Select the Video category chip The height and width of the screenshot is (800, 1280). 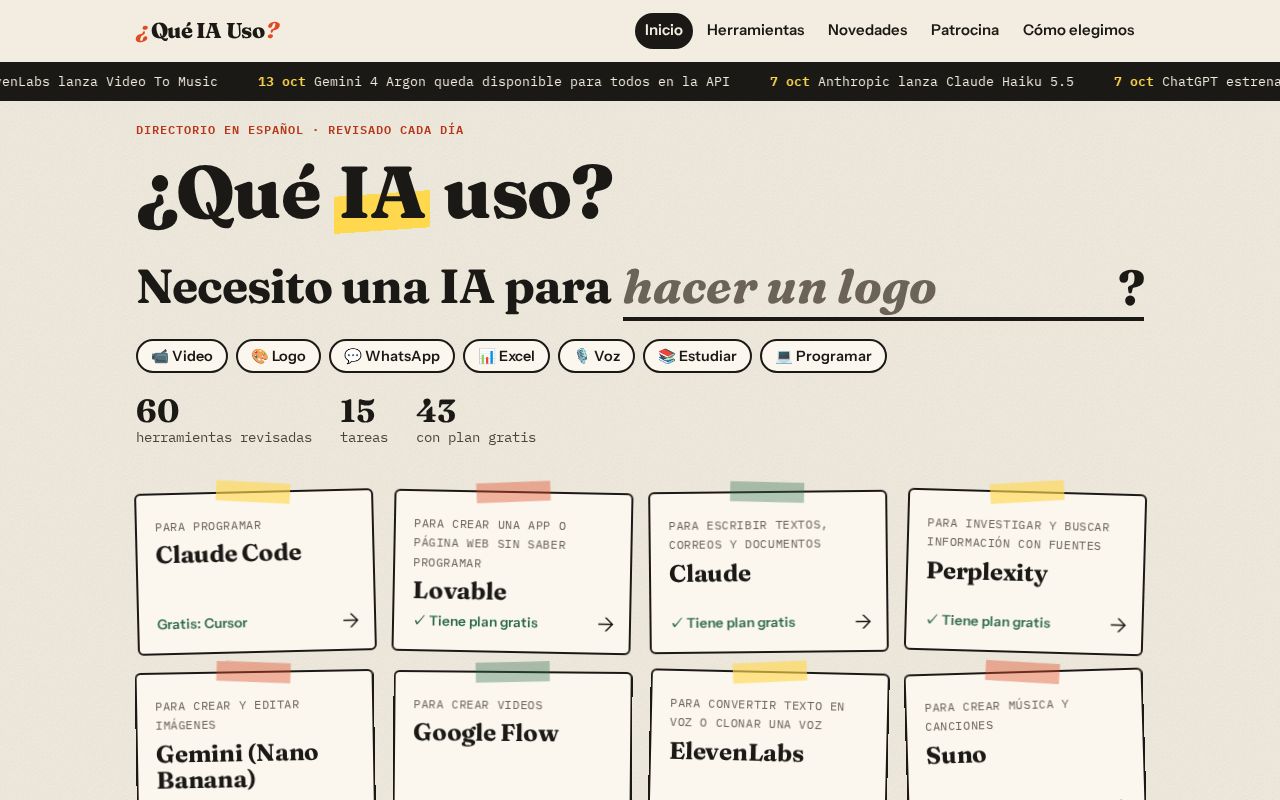pyautogui.click(x=182, y=356)
